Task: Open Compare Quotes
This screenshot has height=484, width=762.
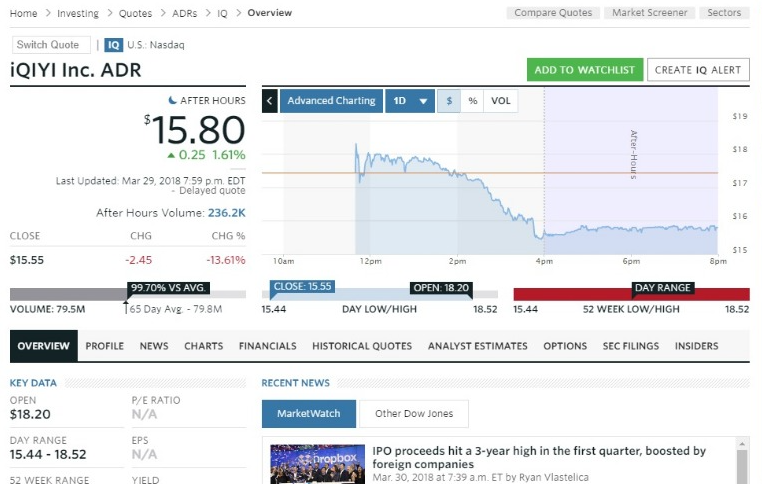Action: [553, 13]
